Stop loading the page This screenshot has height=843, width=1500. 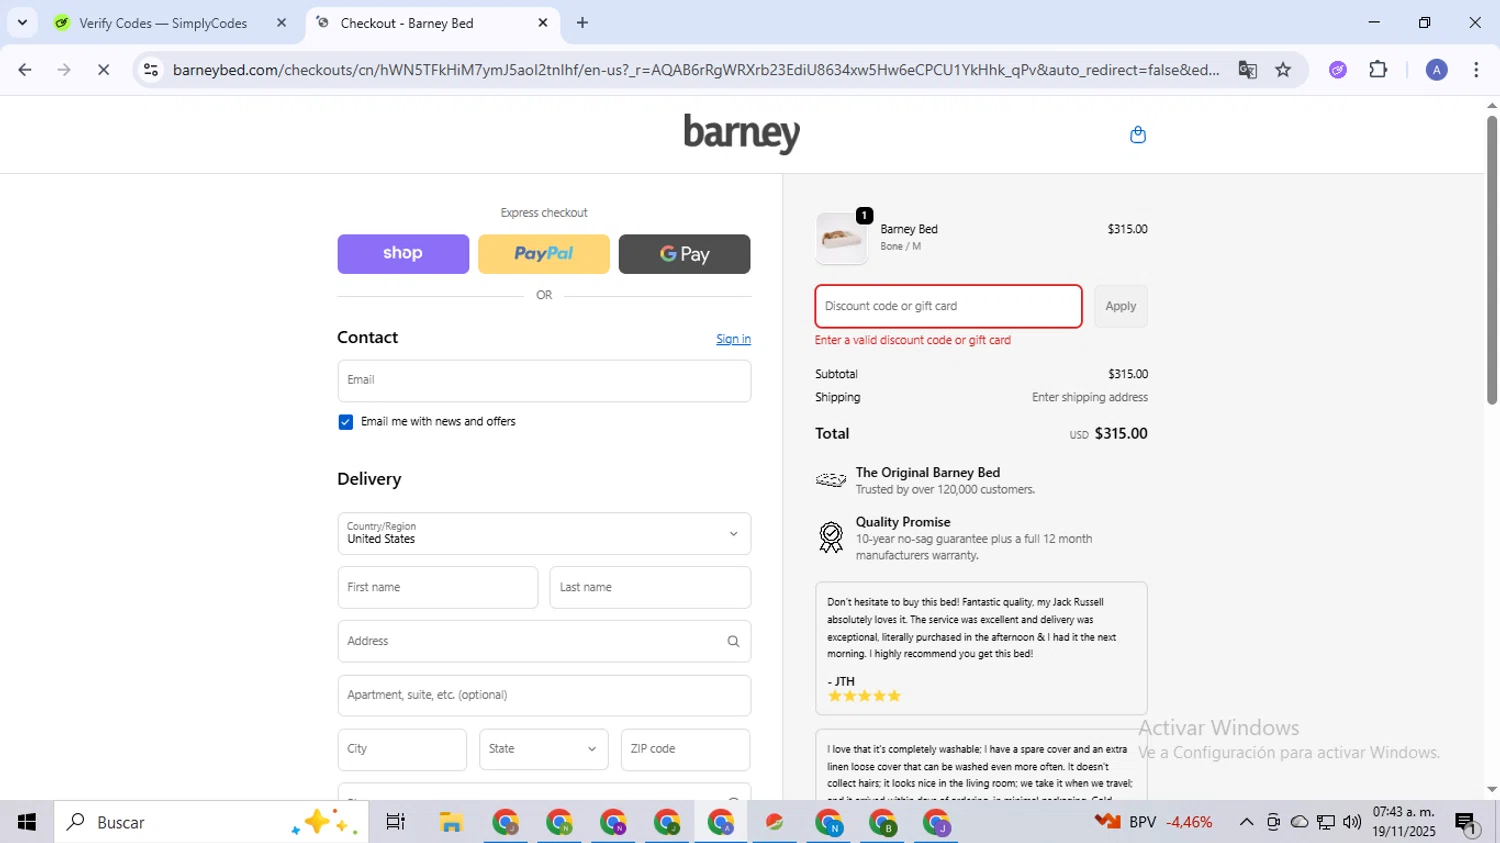pos(103,70)
